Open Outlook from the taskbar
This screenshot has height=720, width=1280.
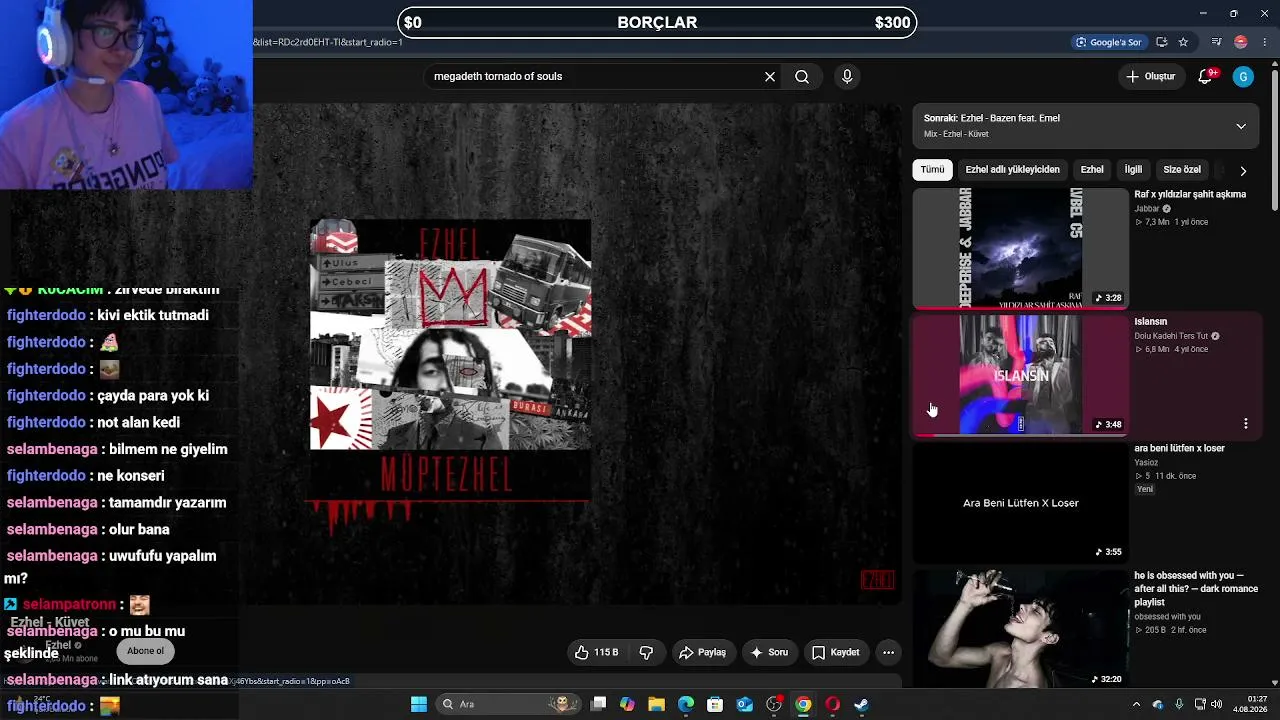[x=745, y=704]
